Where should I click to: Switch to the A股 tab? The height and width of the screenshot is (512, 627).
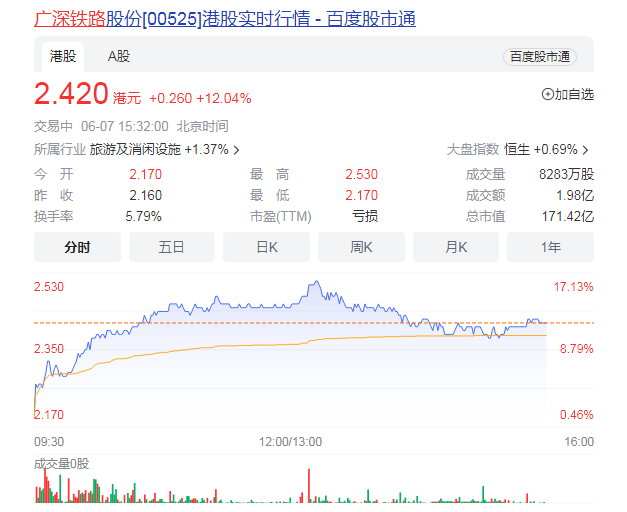pyautogui.click(x=118, y=56)
